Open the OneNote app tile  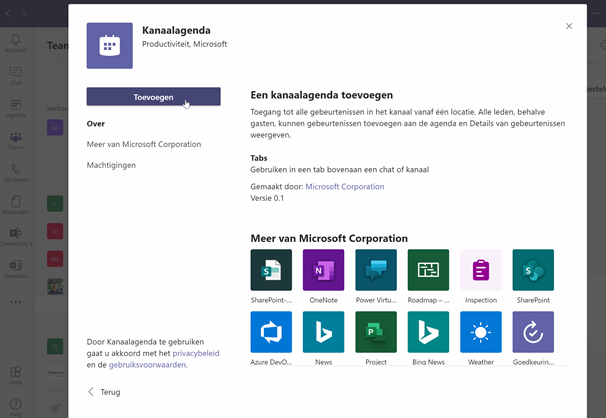pos(323,270)
